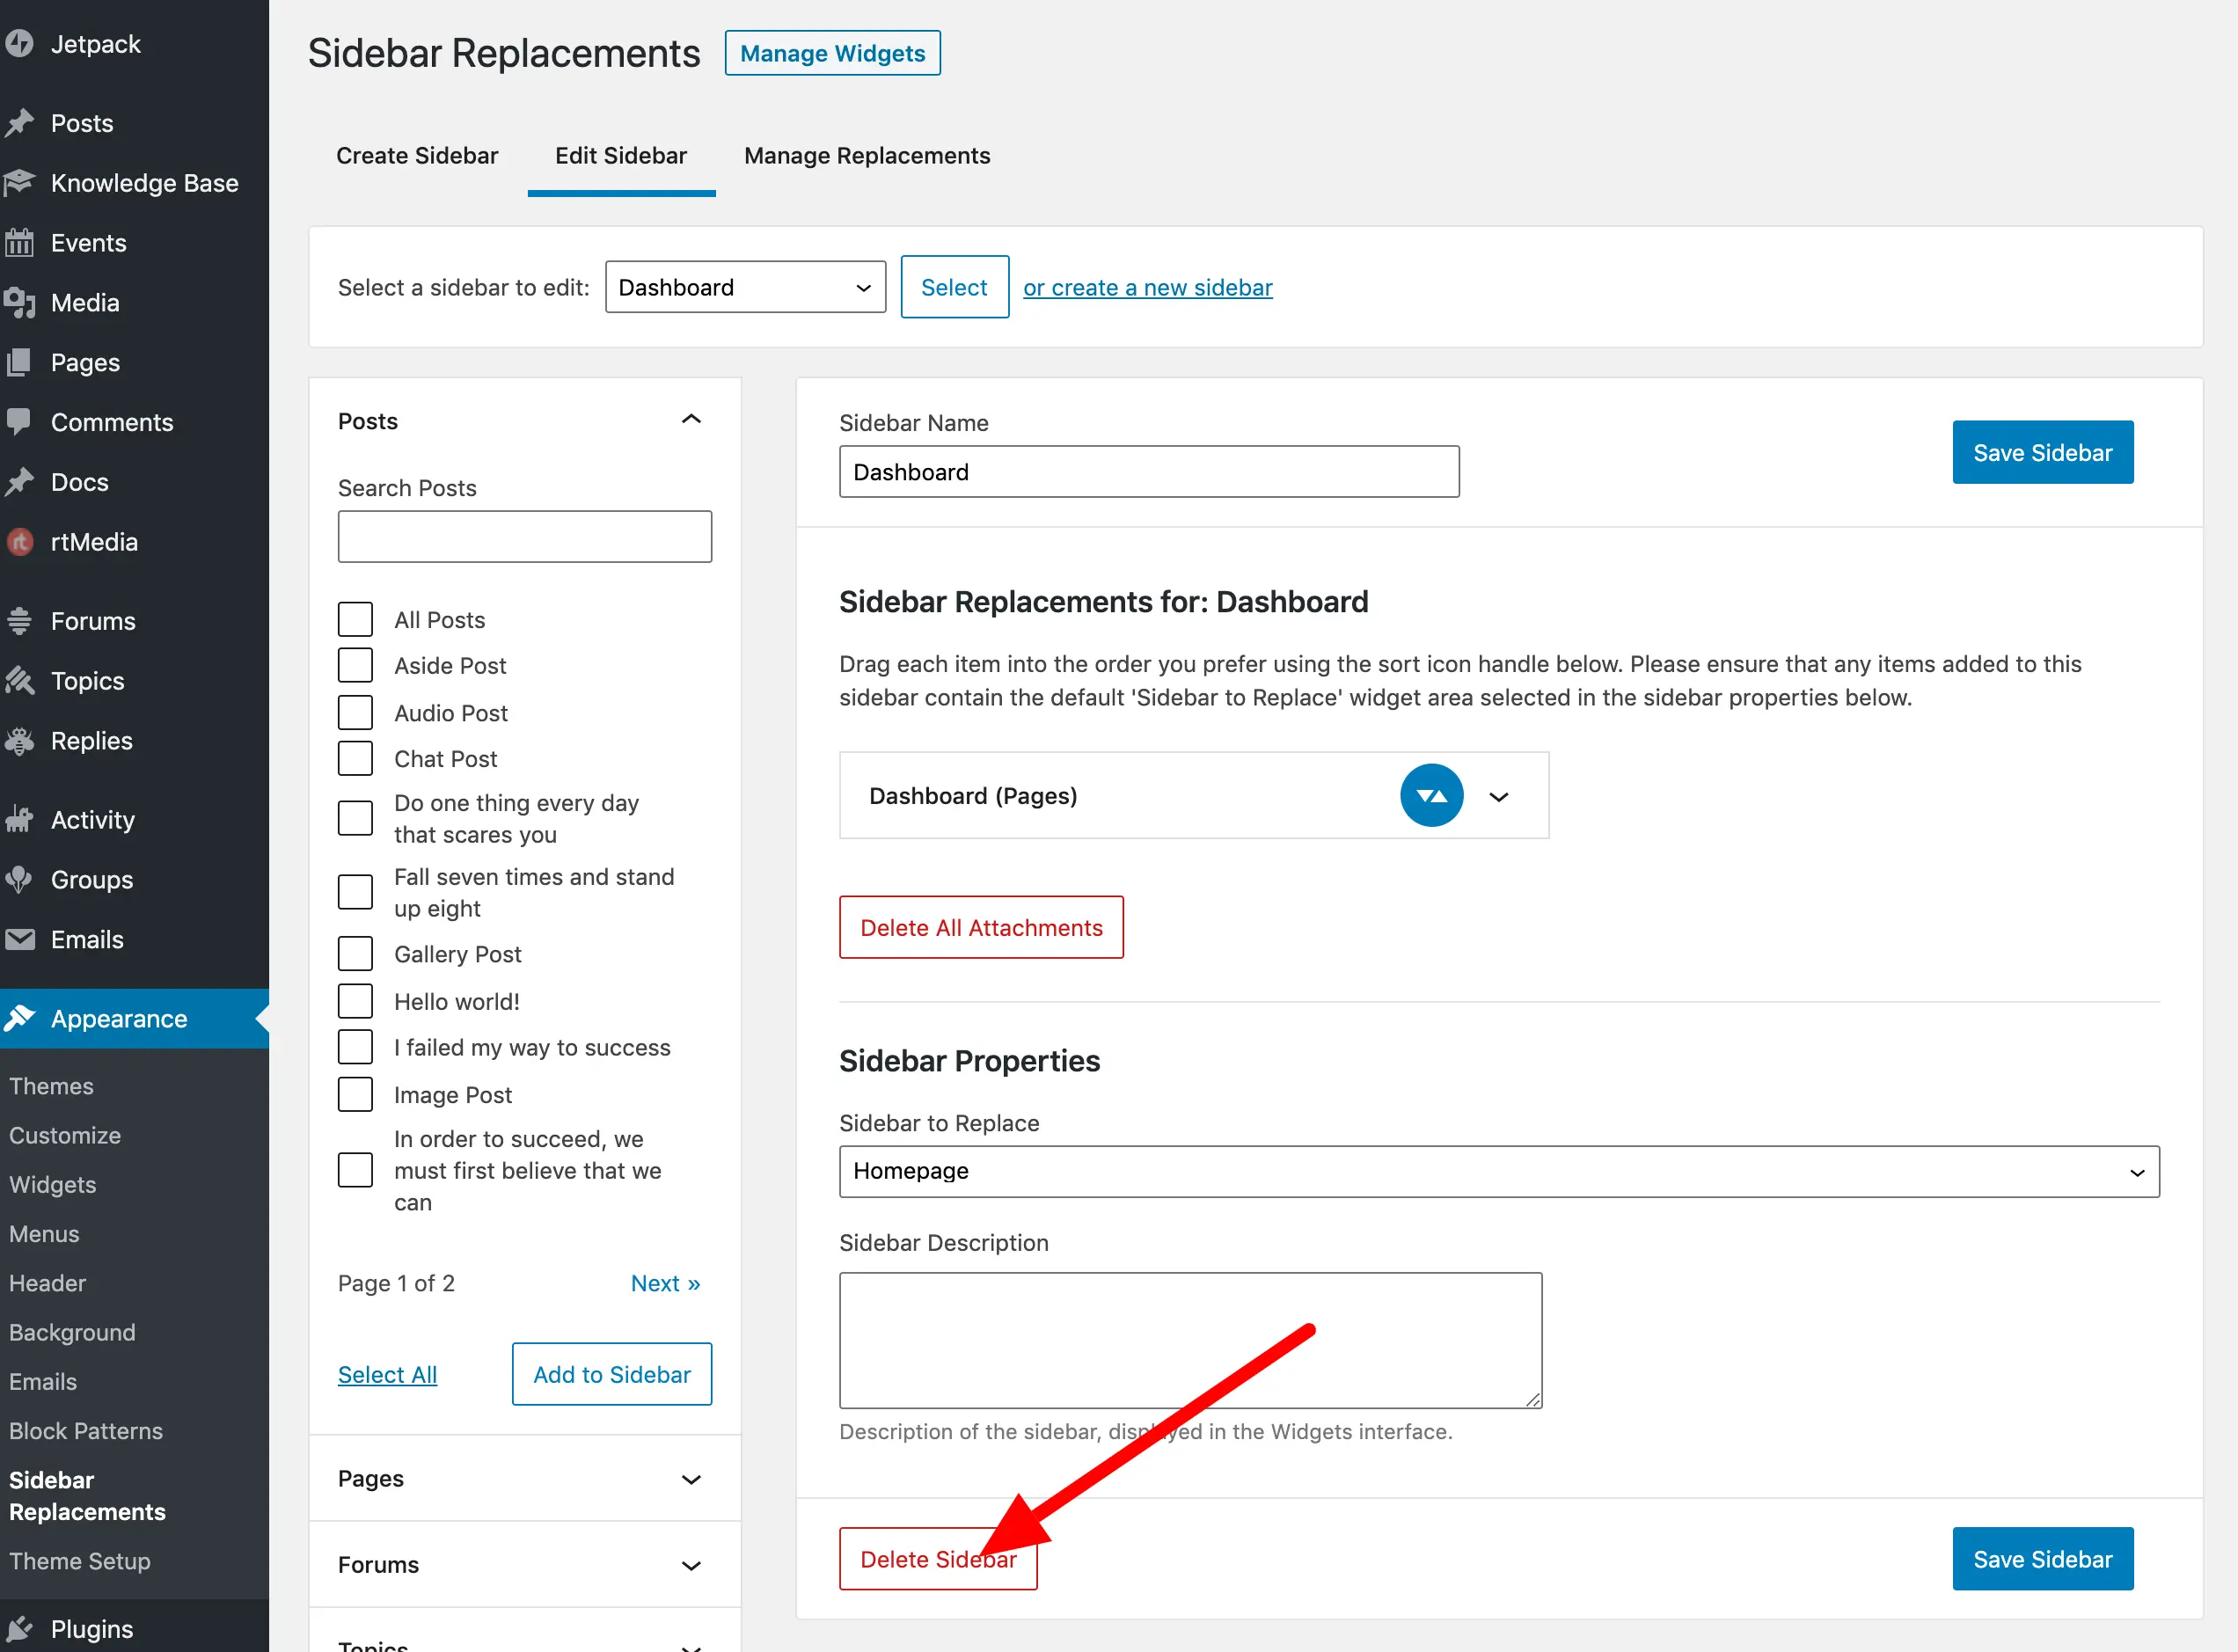Click the Appearance paintbrush icon
The image size is (2238, 1652).
coord(19,1019)
